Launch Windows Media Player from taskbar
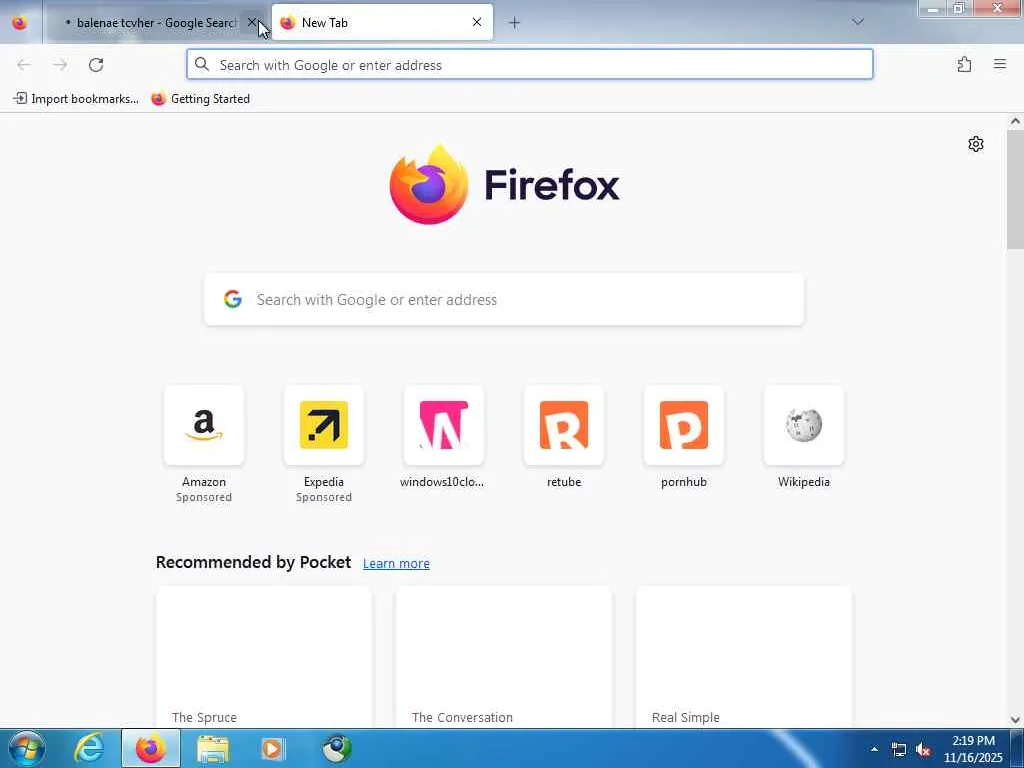Image resolution: width=1024 pixels, height=768 pixels. (273, 748)
